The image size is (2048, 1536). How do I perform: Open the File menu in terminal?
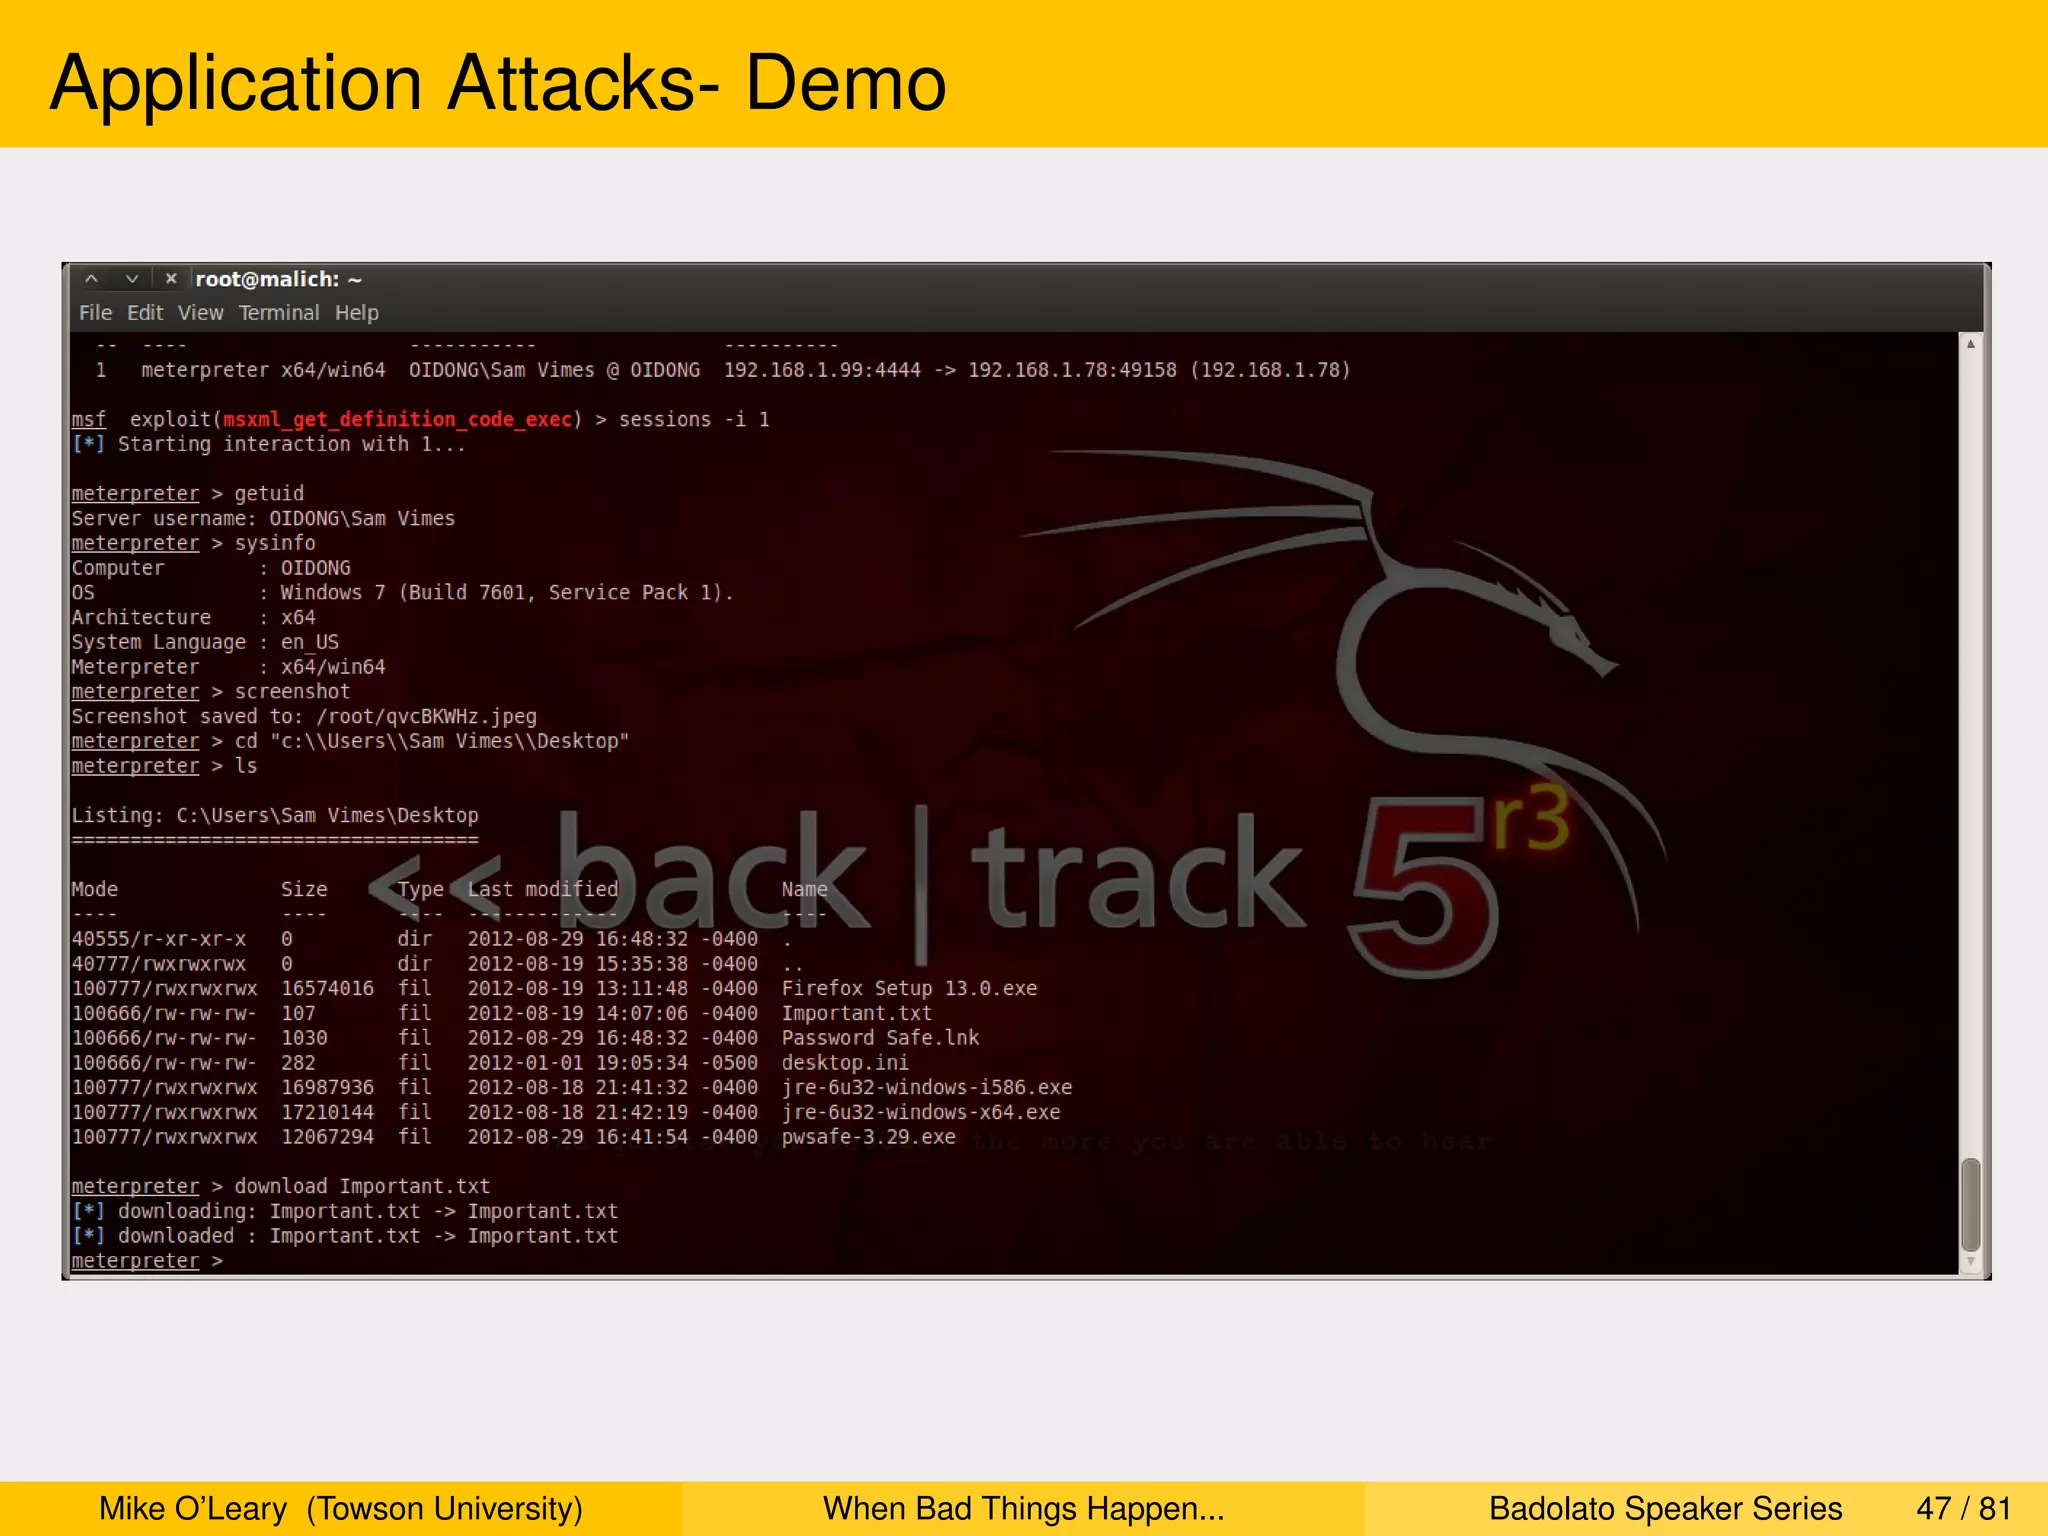[95, 313]
